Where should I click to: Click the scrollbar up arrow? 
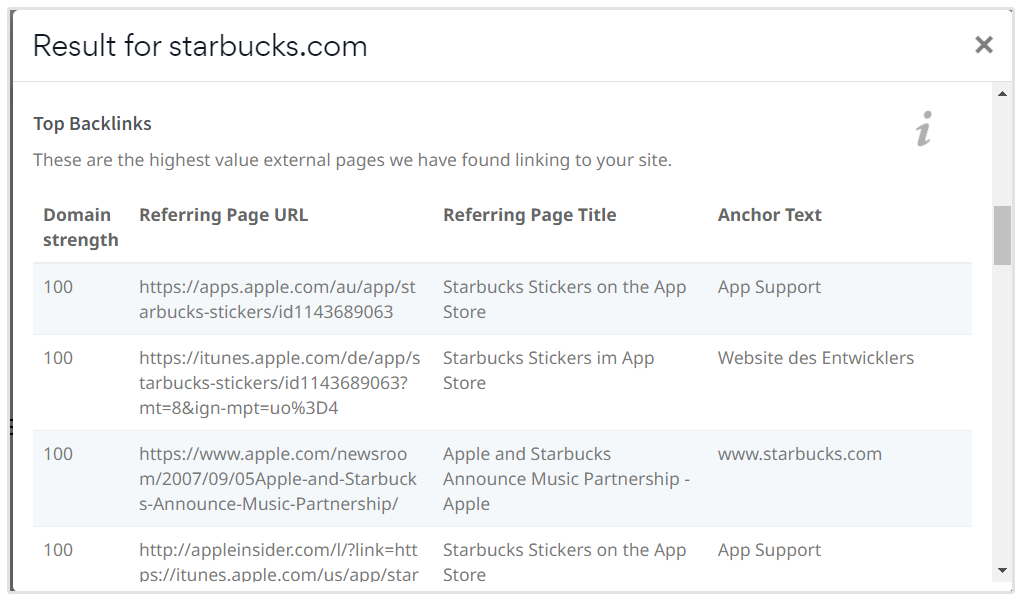(1002, 96)
